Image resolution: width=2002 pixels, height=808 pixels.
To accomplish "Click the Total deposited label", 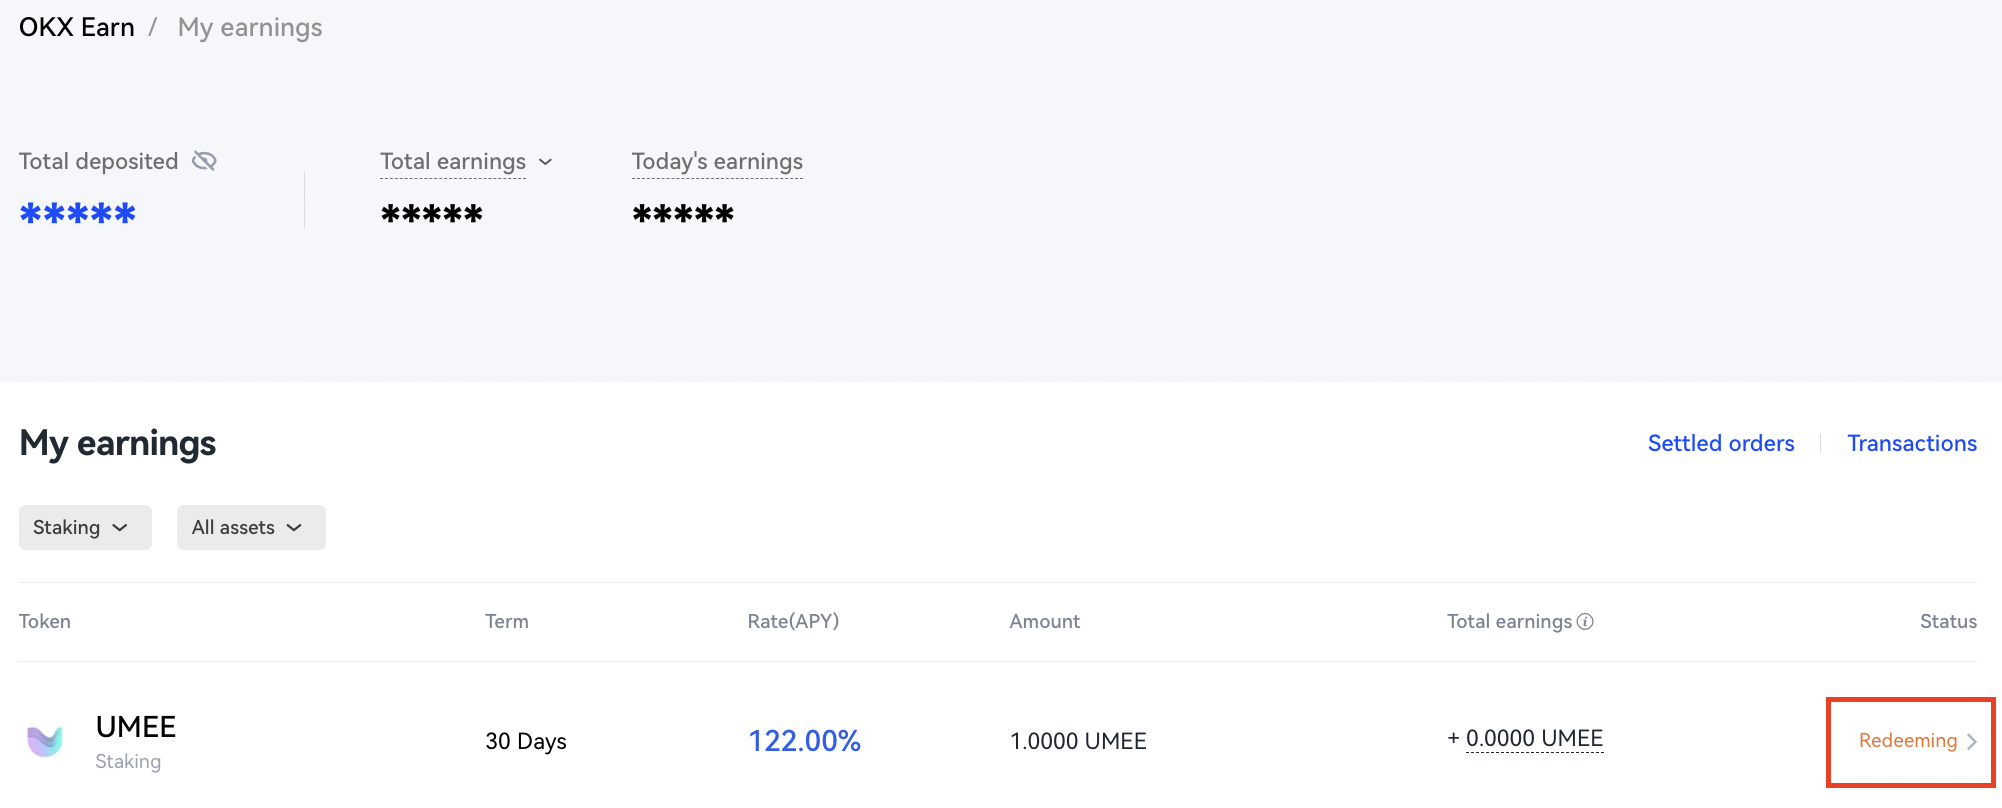I will click(98, 161).
